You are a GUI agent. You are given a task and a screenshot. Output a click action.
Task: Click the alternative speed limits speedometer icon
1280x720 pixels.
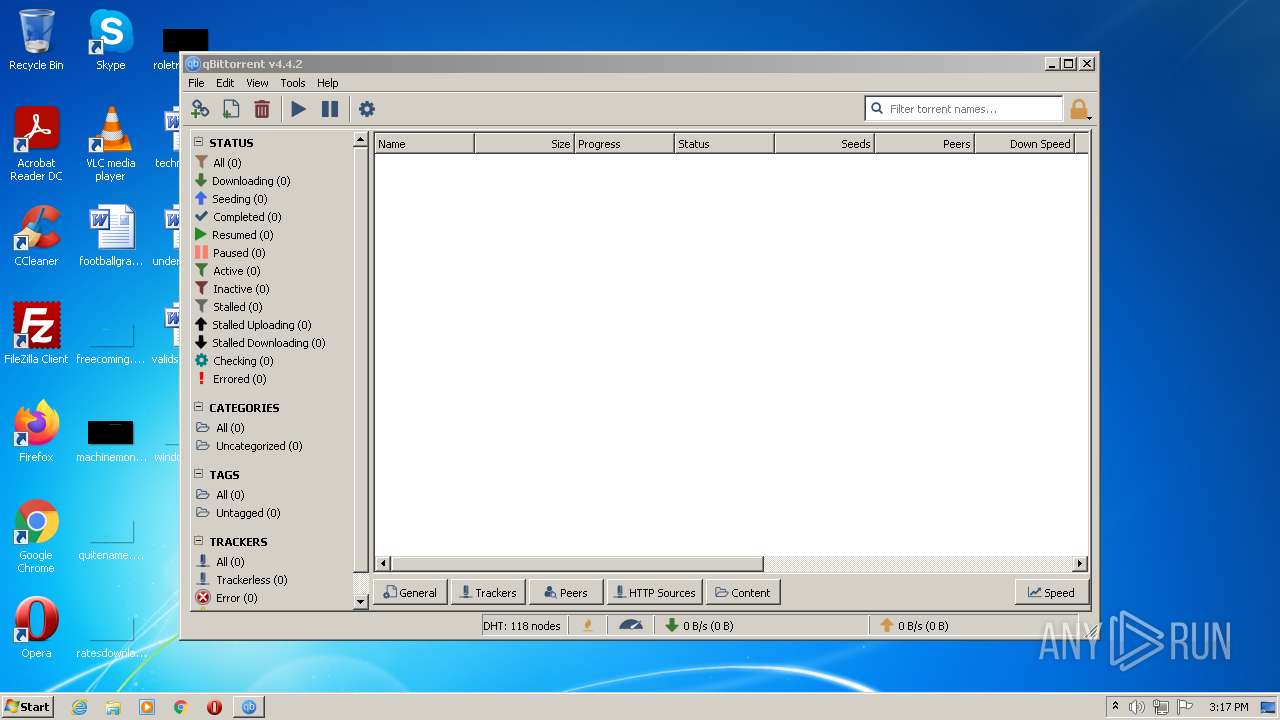(x=631, y=625)
